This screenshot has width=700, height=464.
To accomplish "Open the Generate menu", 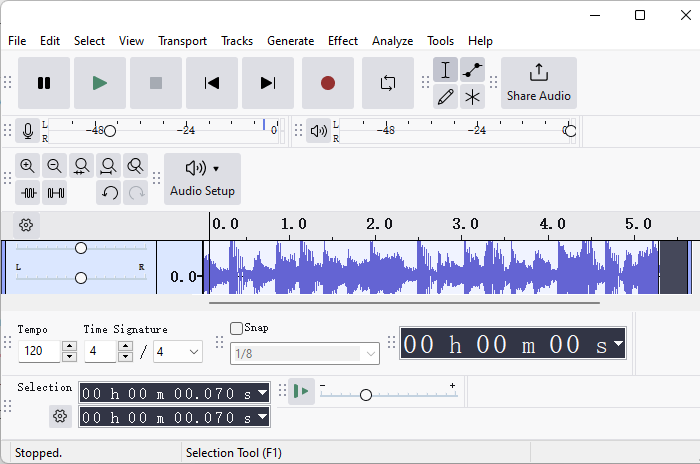I will tap(290, 41).
